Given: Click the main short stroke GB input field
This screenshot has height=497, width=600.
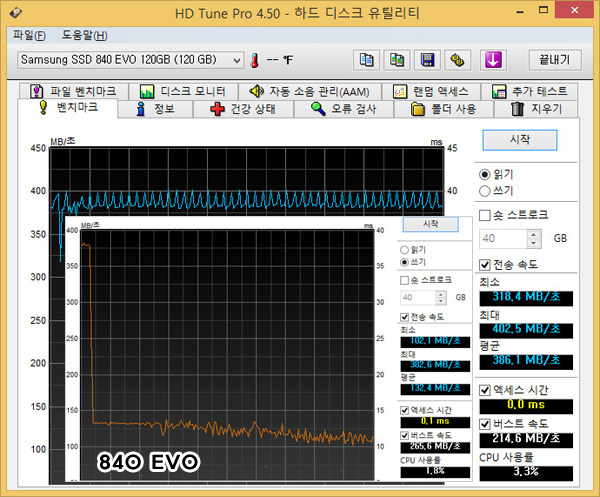Looking at the screenshot, I should tap(503, 238).
